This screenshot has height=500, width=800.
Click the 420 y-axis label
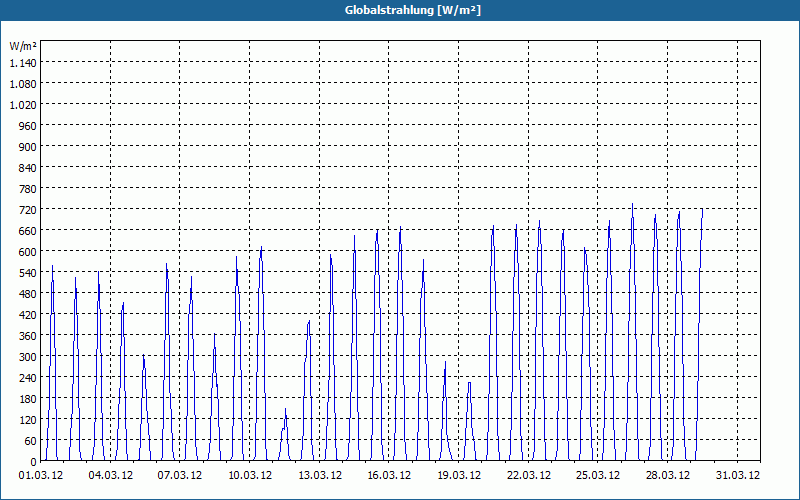tap(28, 315)
